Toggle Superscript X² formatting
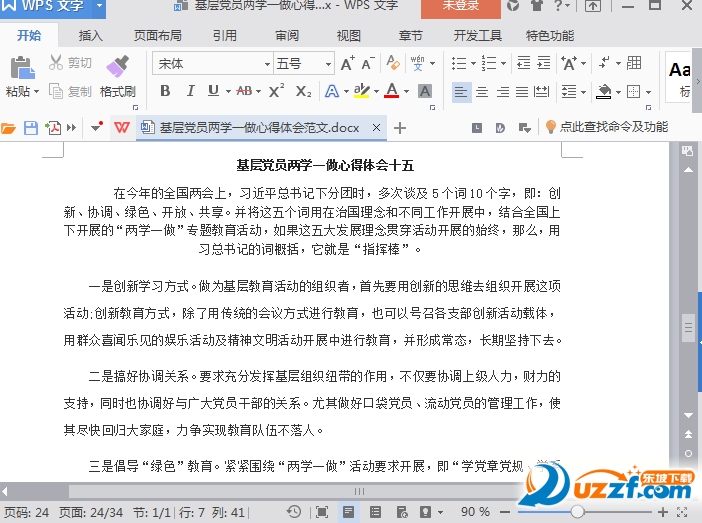Screen dimensions: 702x523 (x=277, y=91)
